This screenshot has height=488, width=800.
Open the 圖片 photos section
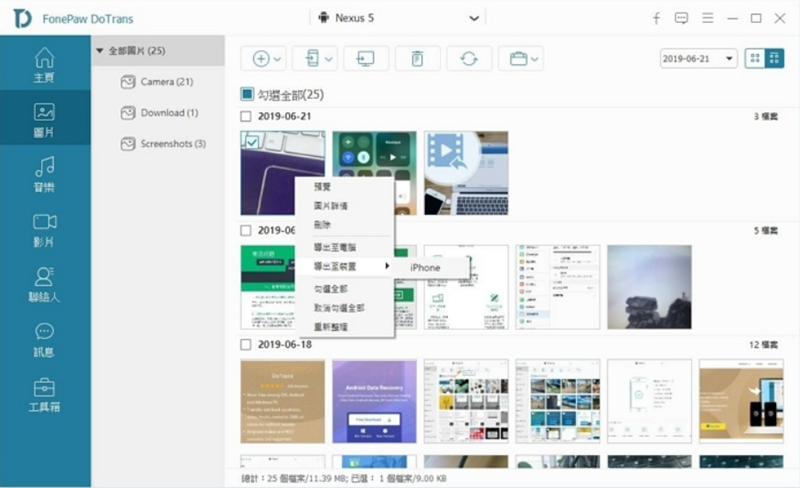click(x=44, y=119)
